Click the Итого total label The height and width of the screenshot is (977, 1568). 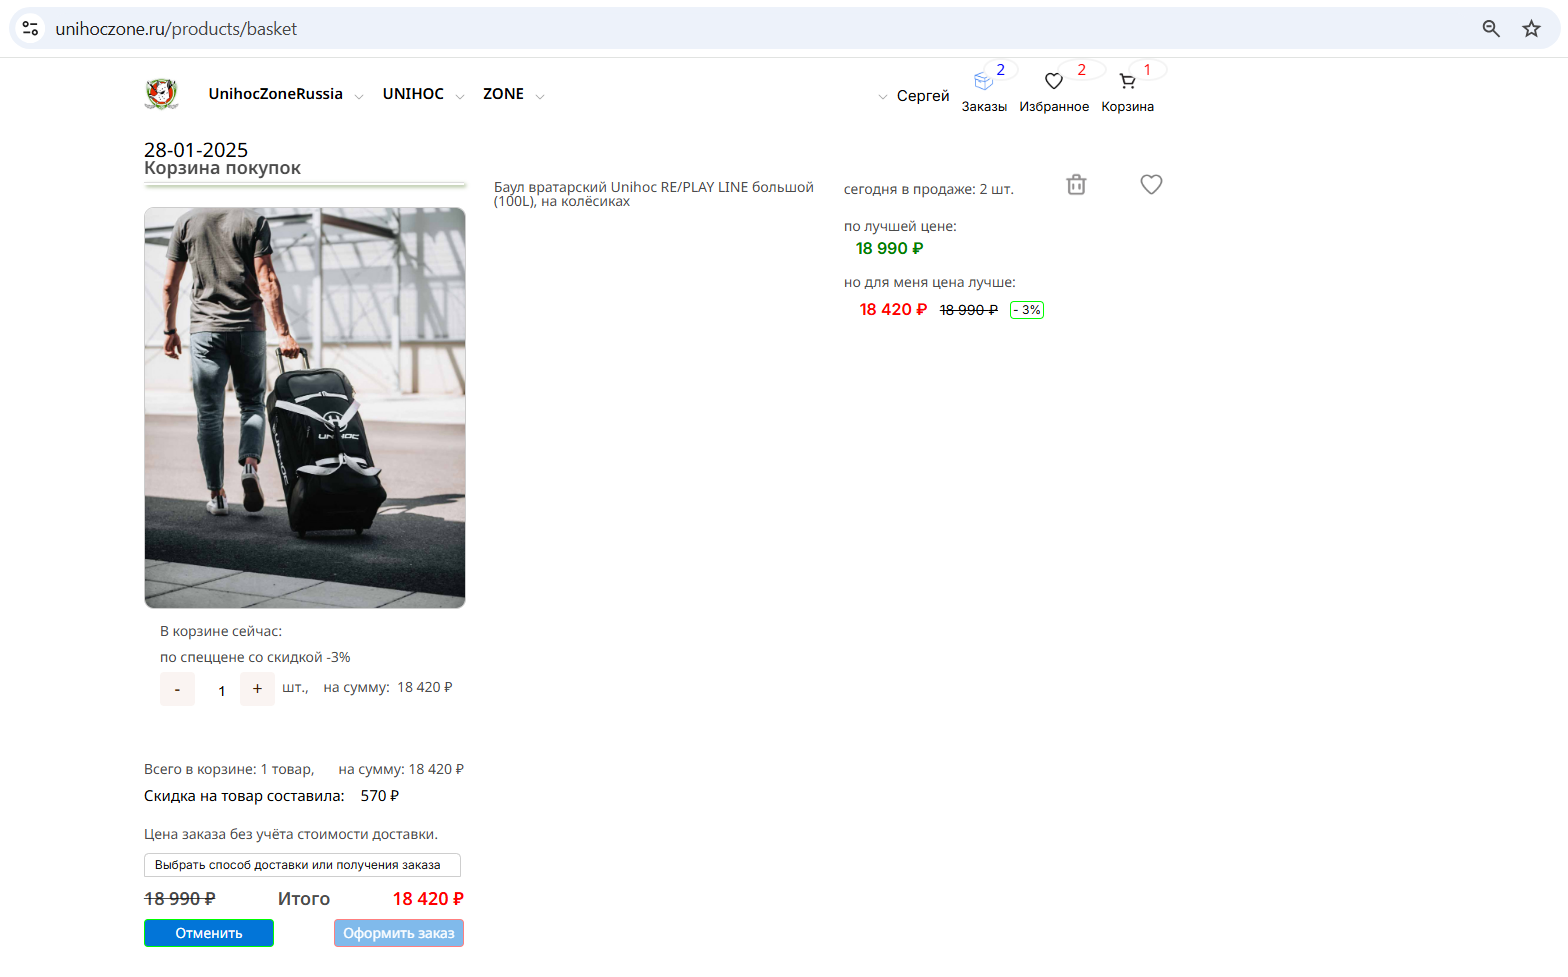pos(304,899)
